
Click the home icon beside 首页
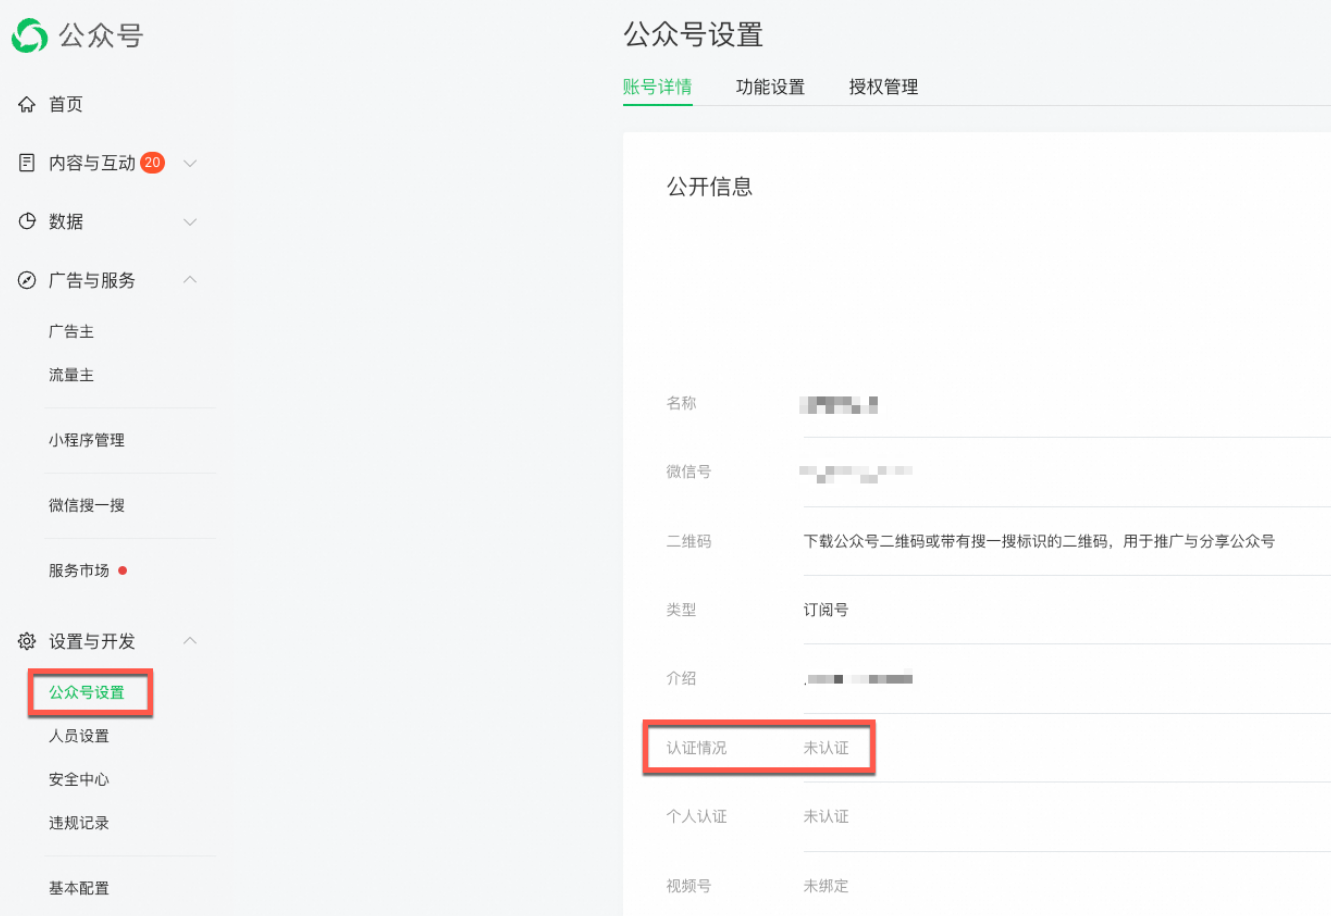[x=27, y=104]
